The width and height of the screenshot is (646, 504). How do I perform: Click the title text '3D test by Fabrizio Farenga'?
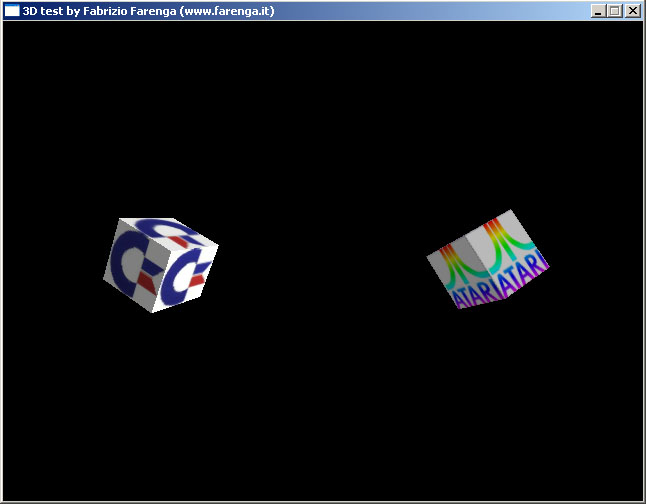pyautogui.click(x=99, y=11)
